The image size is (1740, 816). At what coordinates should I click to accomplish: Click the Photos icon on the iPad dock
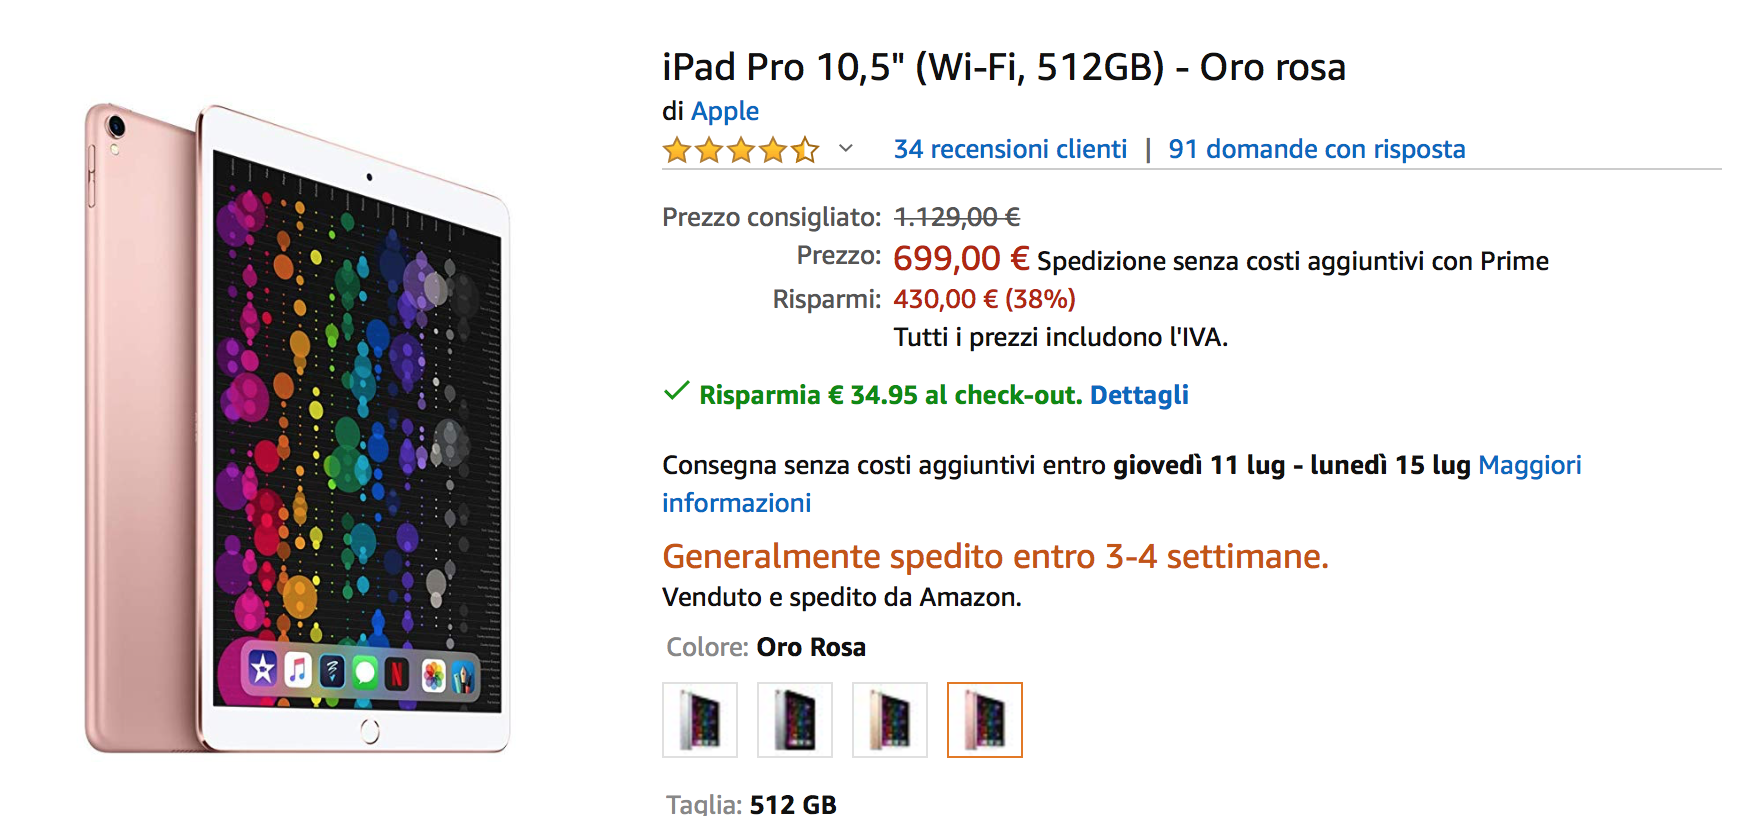[432, 674]
